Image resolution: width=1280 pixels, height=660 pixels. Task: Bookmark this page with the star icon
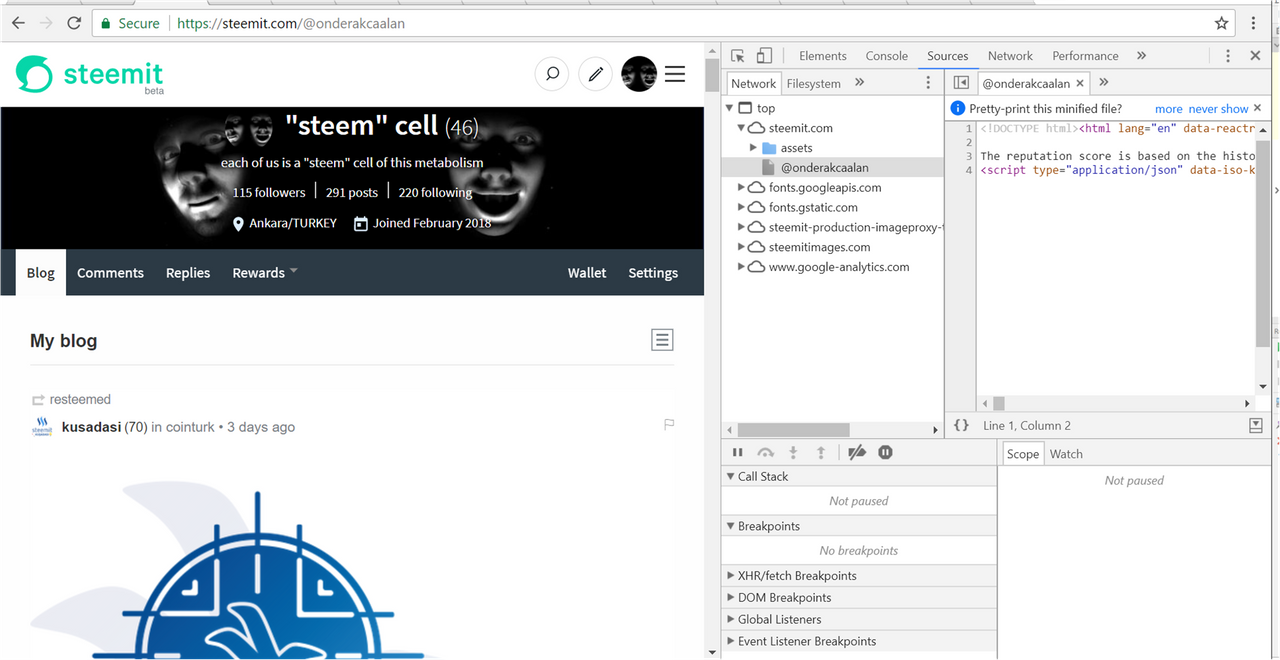tap(1221, 23)
